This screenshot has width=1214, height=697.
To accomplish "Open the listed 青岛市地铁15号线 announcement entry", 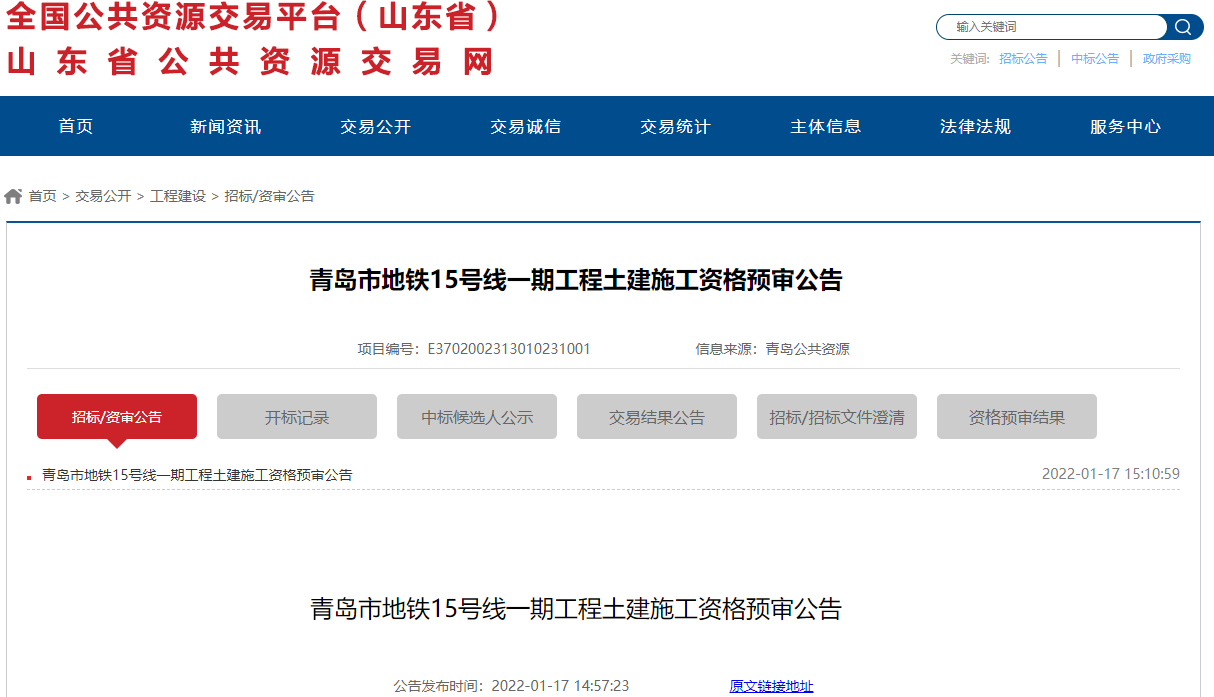I will [197, 475].
